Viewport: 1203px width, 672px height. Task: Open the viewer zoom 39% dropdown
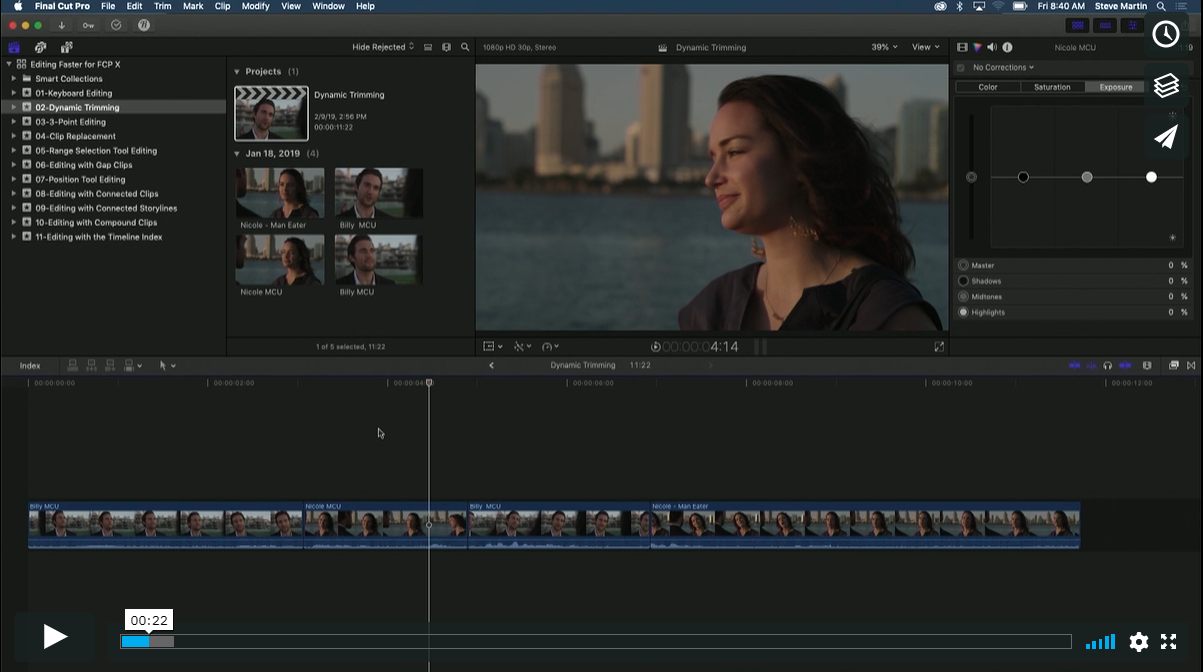[x=881, y=46]
